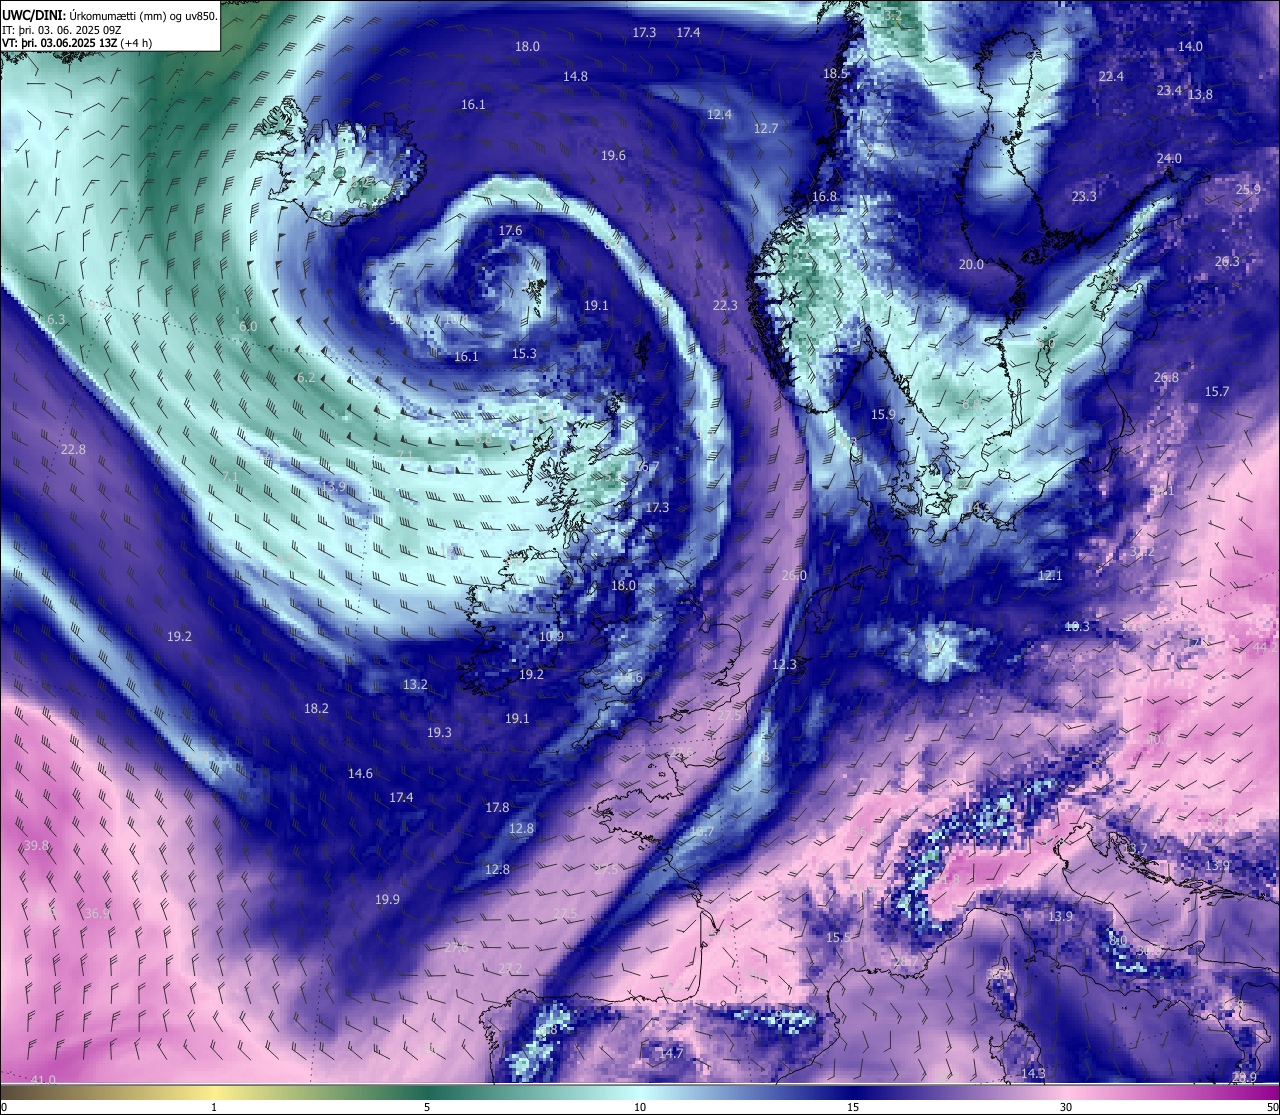Select the VT valid time line 13Z

78,43
